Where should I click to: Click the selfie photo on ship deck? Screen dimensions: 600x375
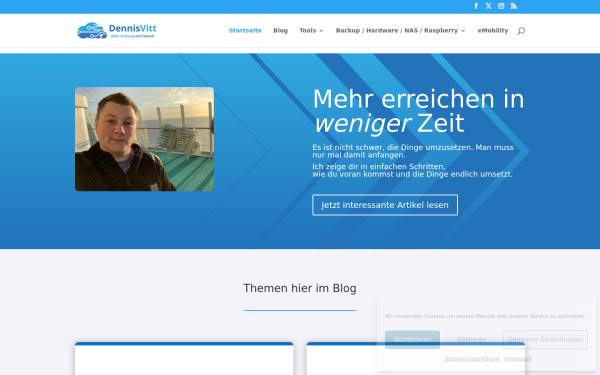[144, 139]
